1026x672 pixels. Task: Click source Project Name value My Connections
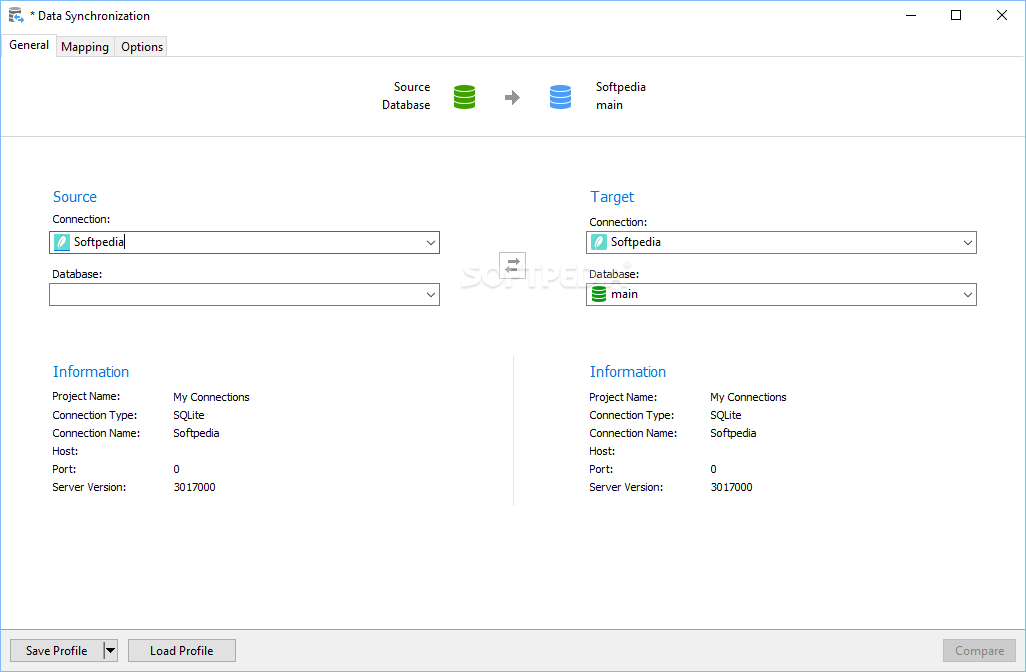pyautogui.click(x=211, y=397)
